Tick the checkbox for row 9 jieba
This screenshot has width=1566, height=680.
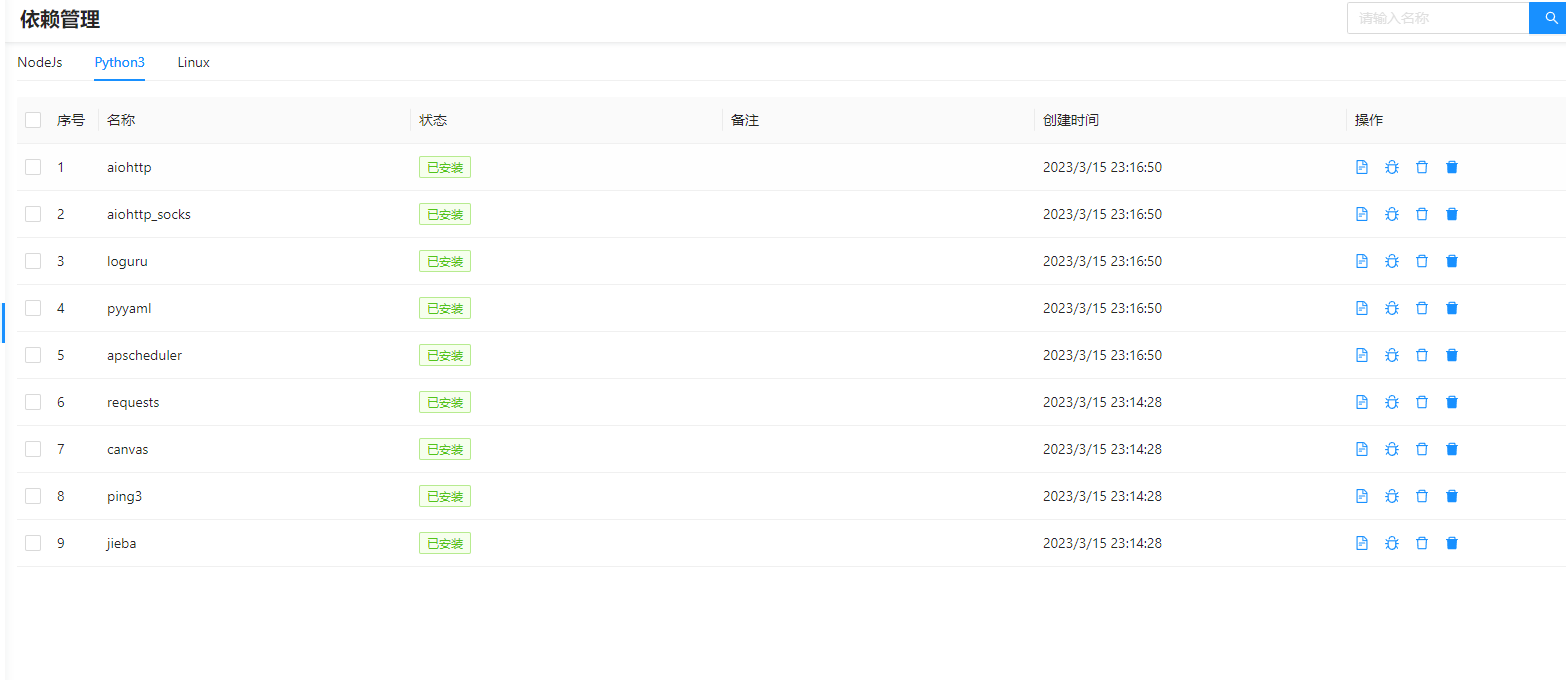tap(33, 542)
